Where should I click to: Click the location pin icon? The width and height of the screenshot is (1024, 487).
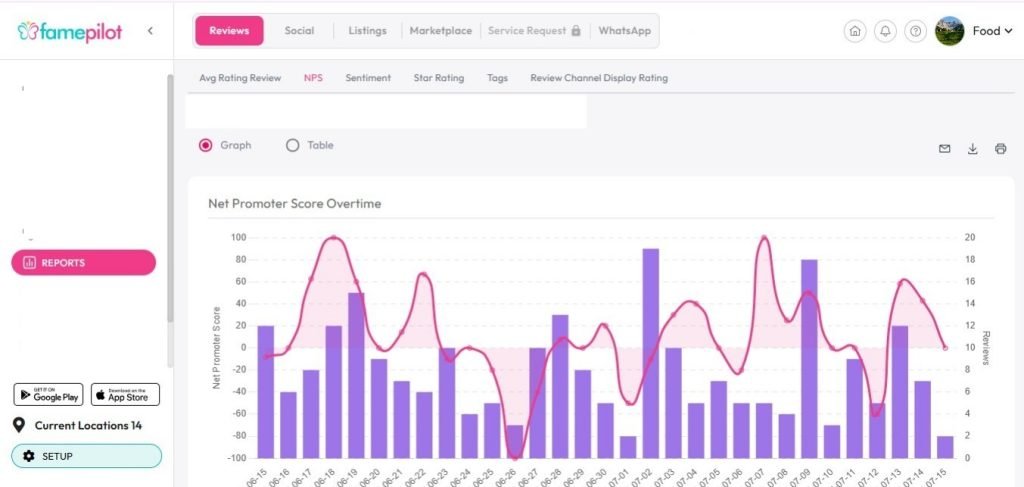coord(19,426)
